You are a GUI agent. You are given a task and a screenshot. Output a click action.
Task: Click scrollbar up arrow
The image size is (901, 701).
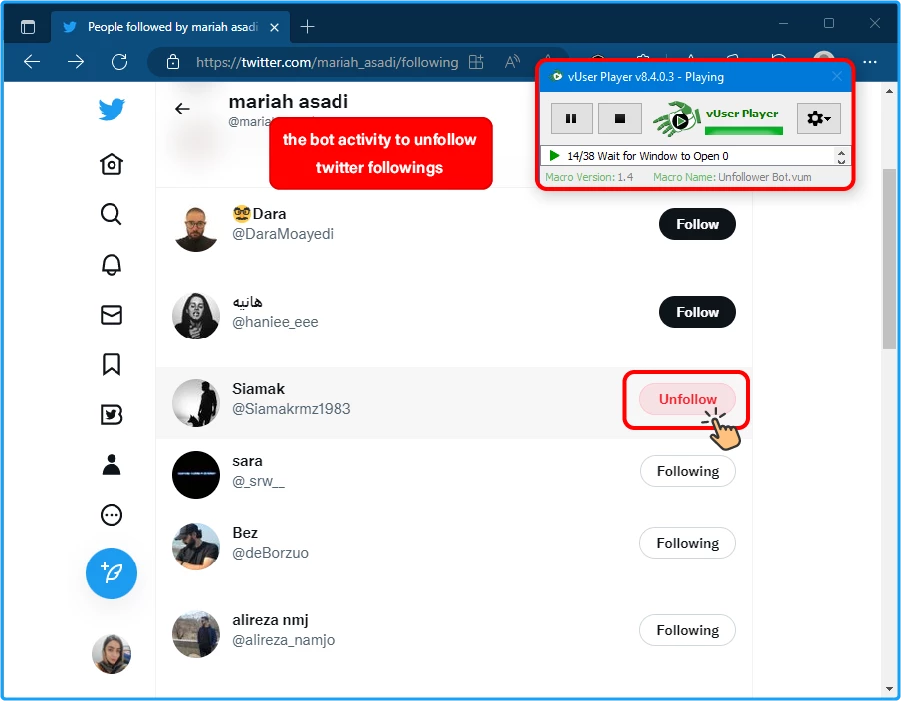tap(890, 91)
